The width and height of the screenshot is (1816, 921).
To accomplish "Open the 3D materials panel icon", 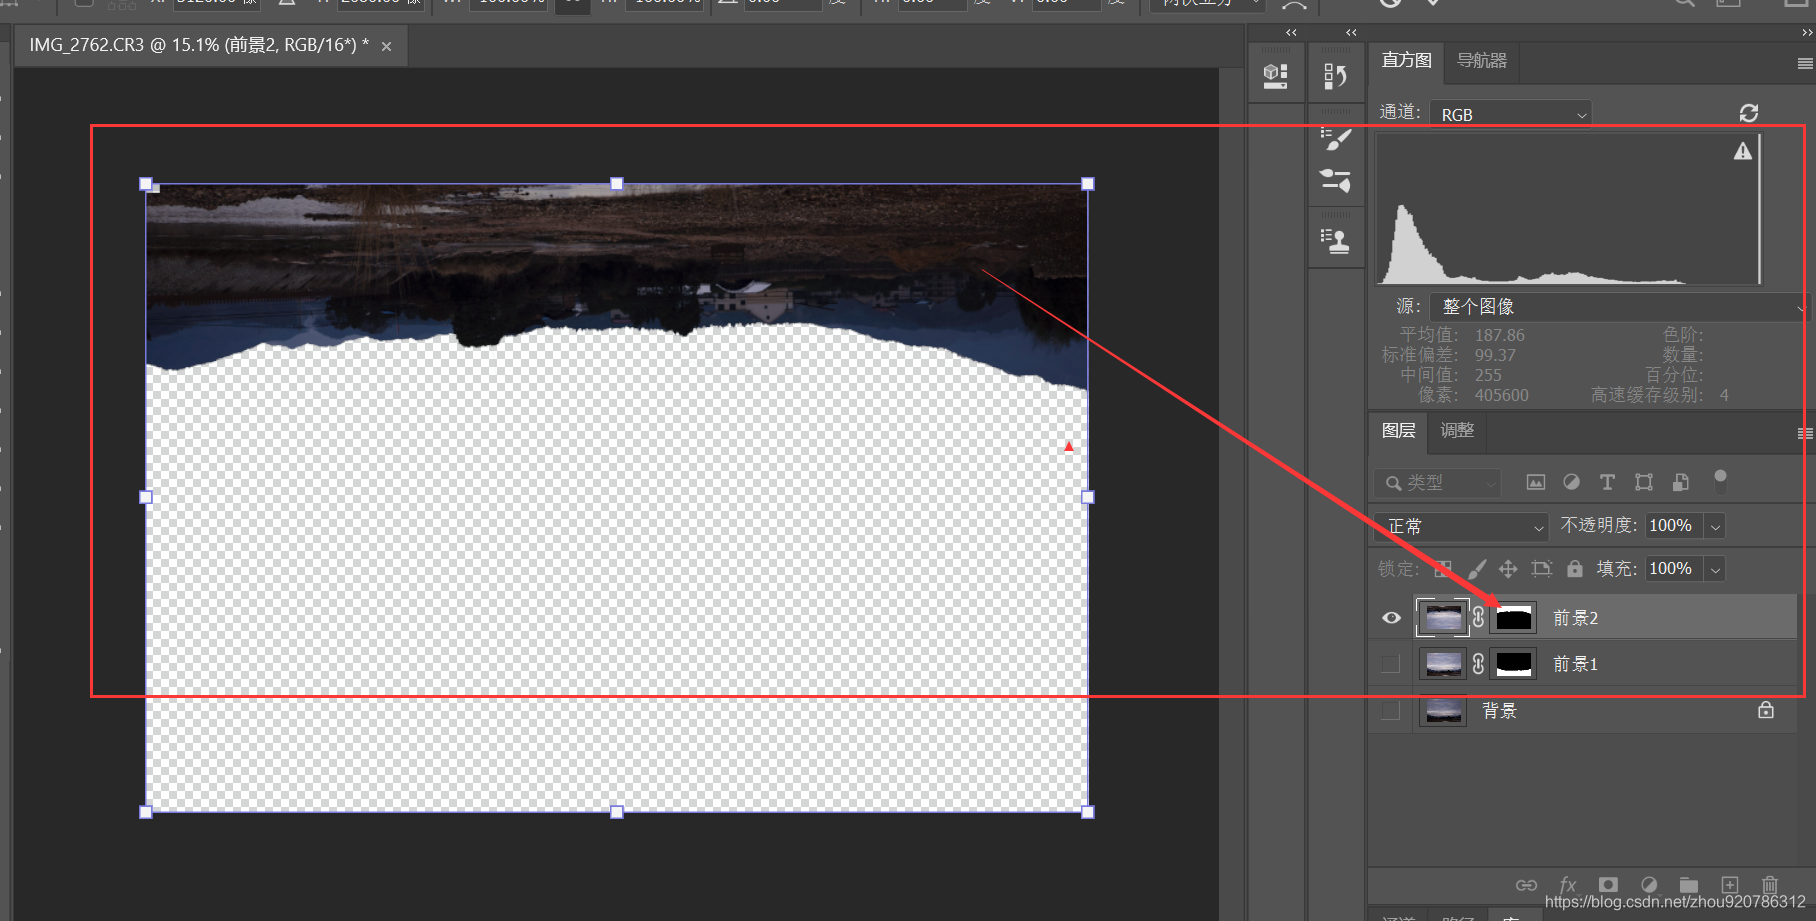I will (x=1275, y=76).
